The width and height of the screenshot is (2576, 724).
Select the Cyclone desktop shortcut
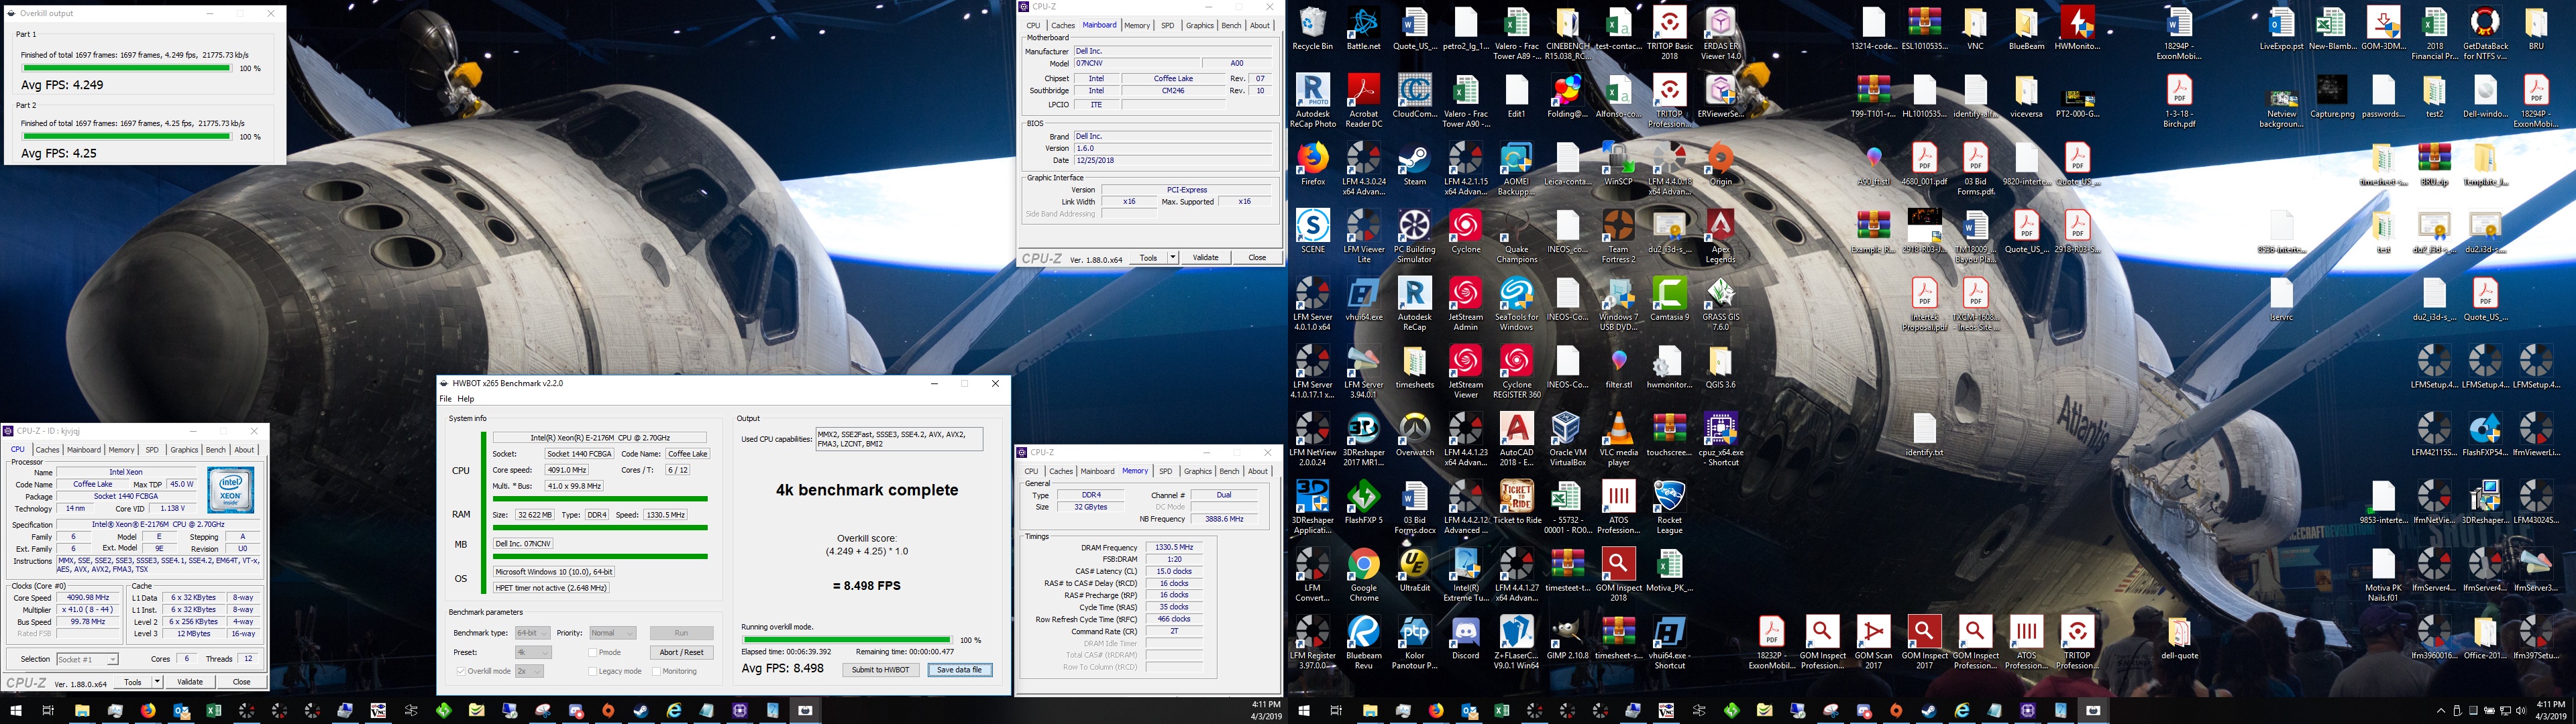[x=1465, y=232]
